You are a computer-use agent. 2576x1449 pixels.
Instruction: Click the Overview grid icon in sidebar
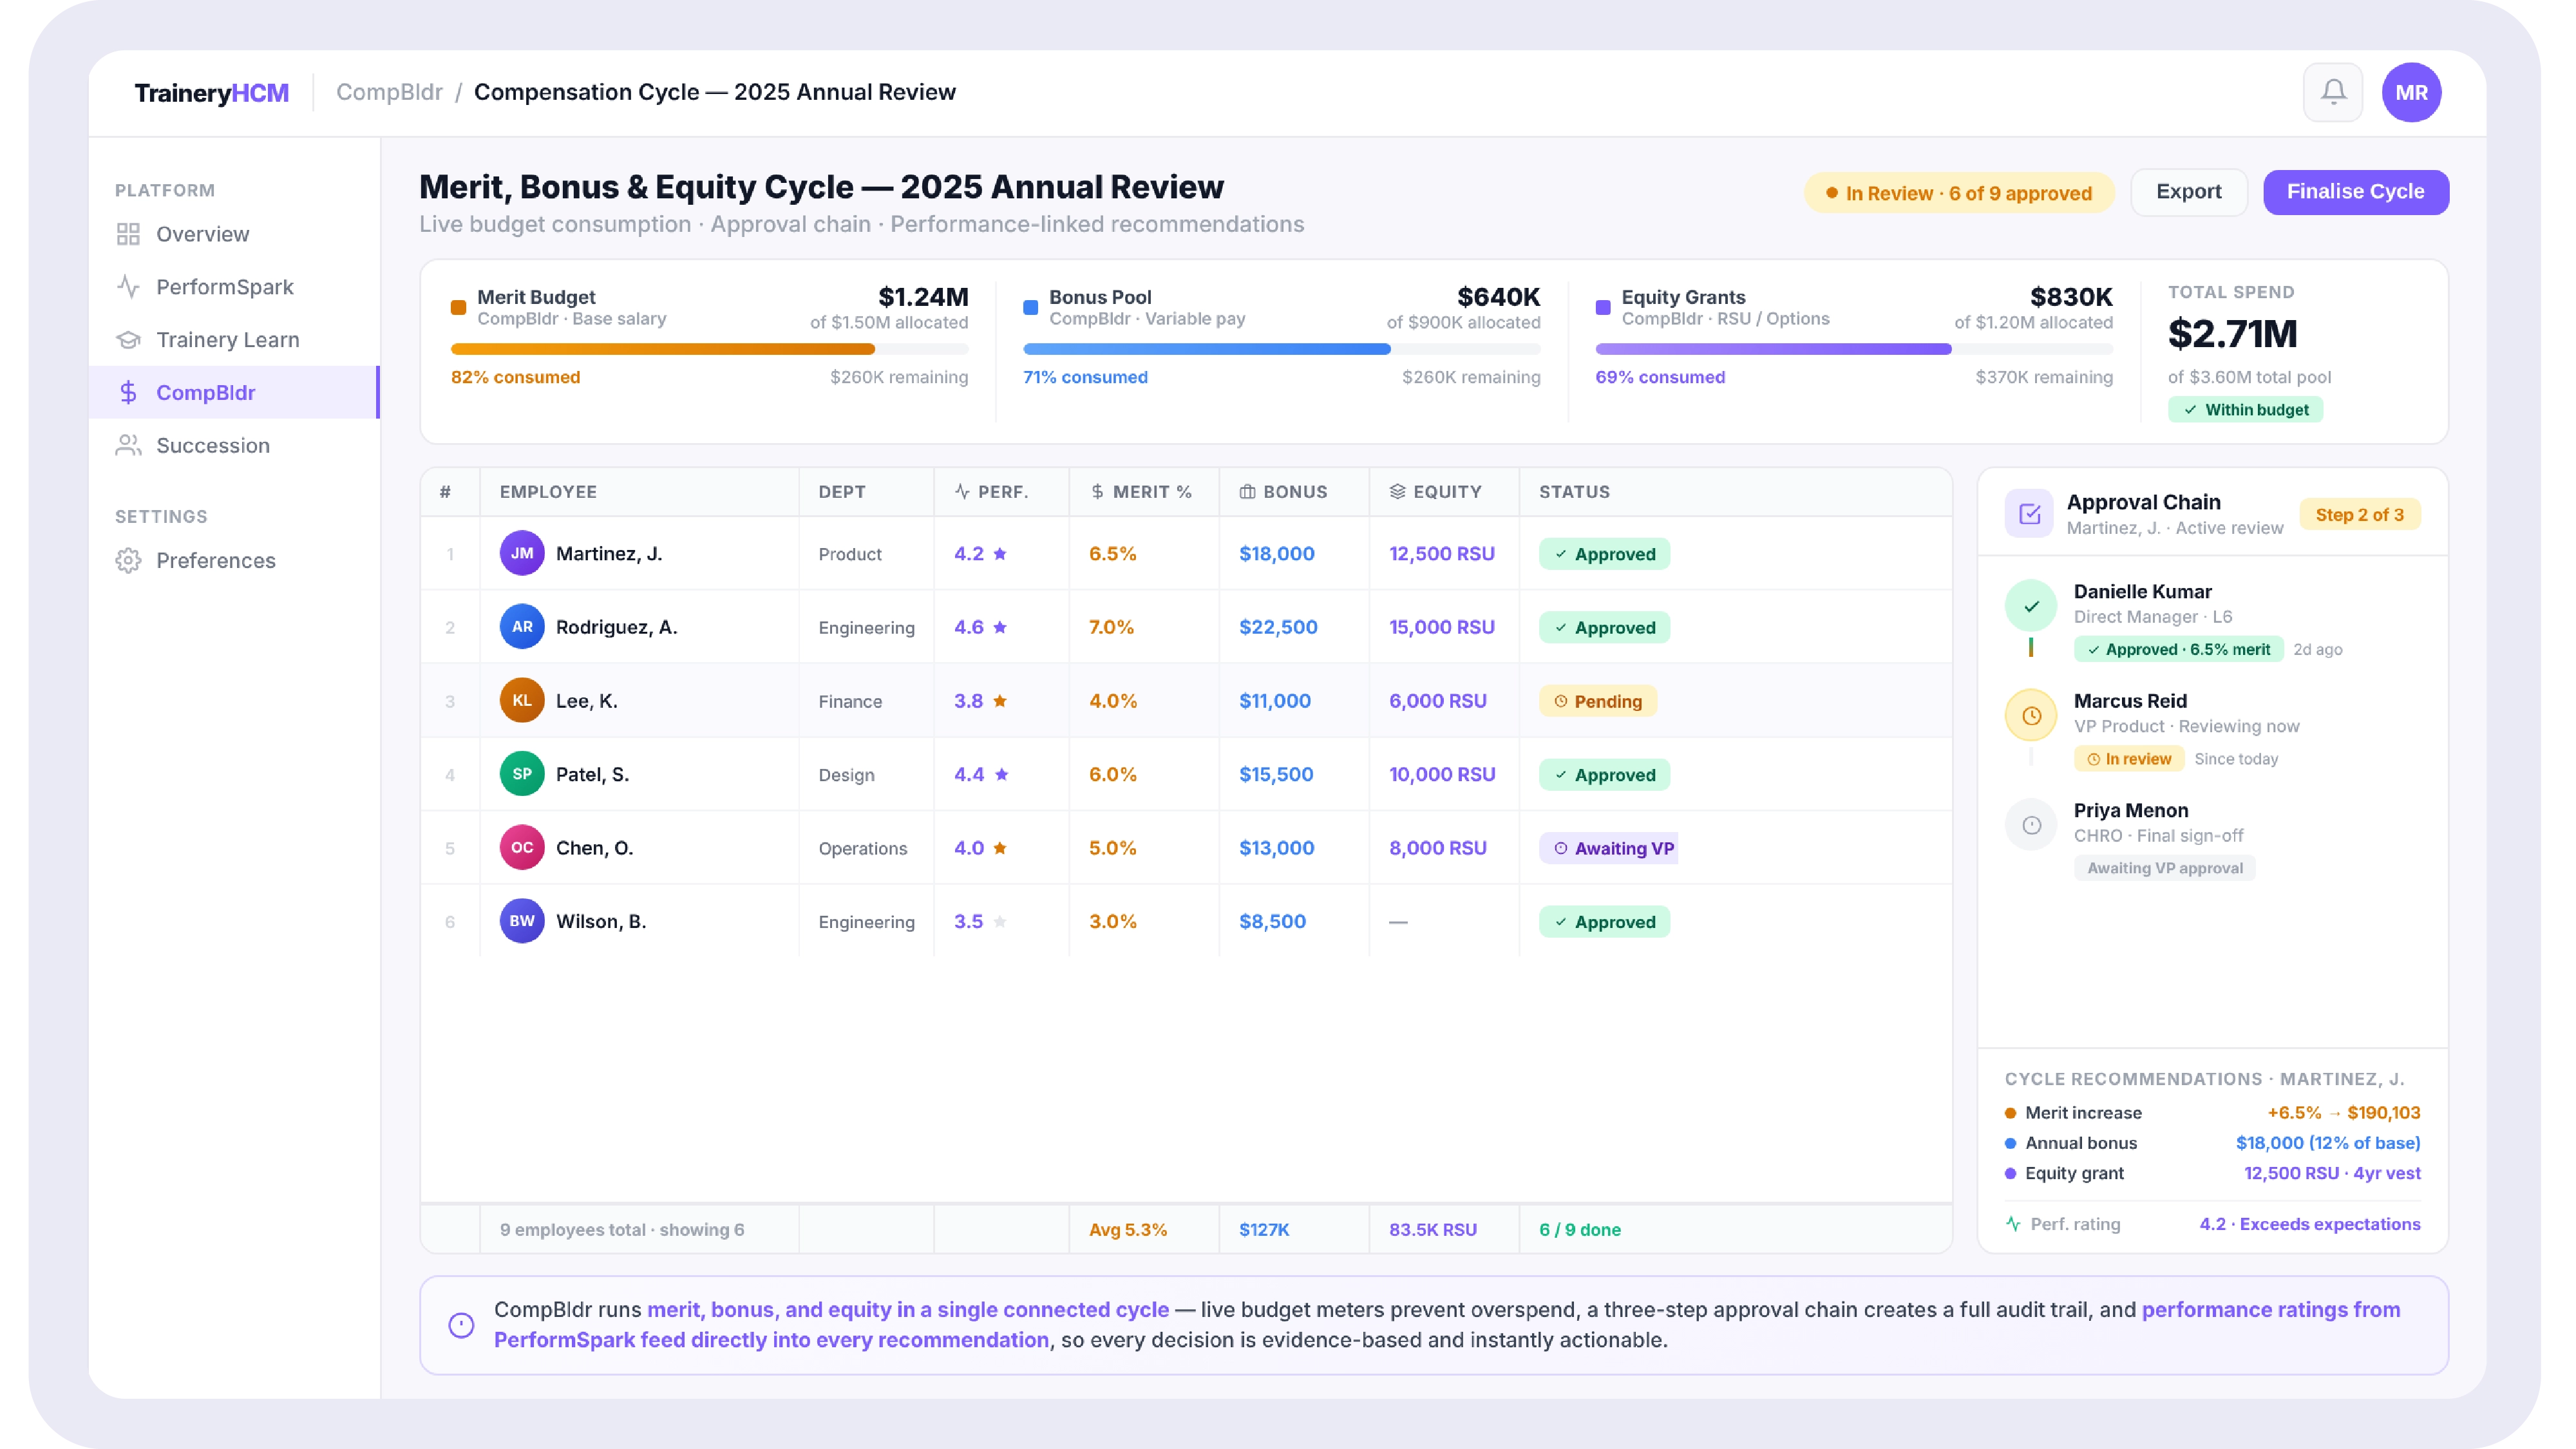(128, 234)
